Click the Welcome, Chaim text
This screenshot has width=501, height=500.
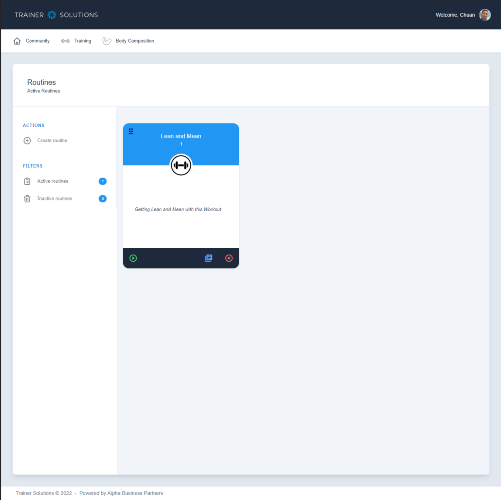click(455, 15)
